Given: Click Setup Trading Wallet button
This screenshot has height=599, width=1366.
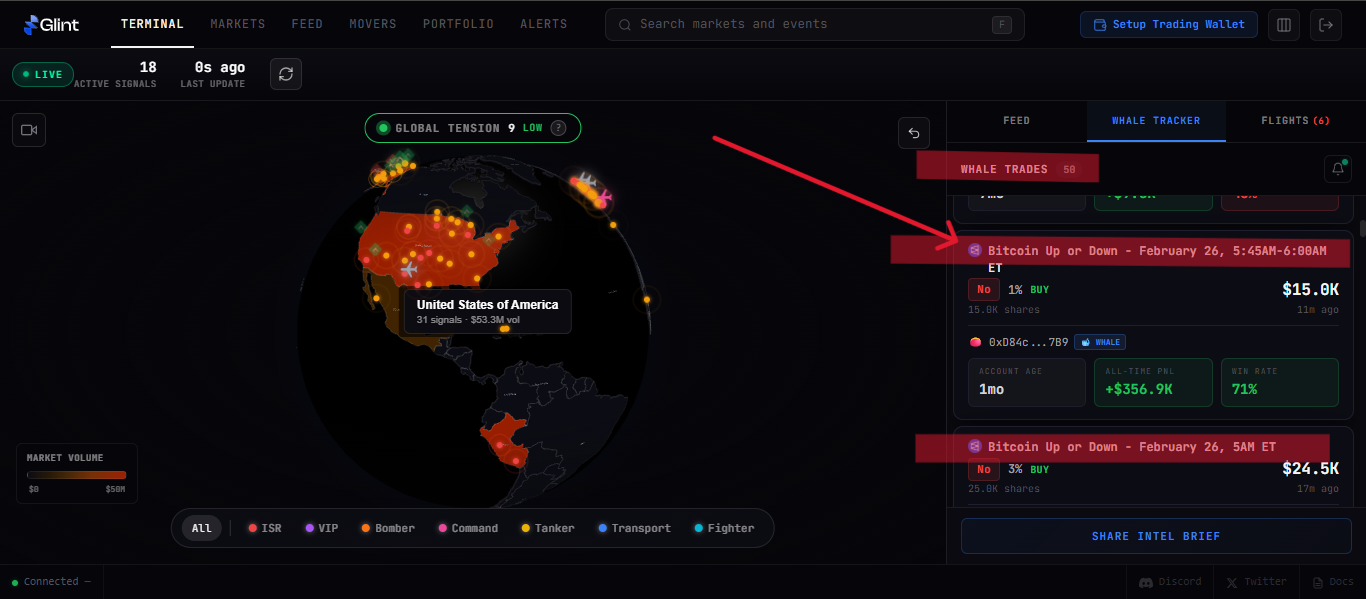Looking at the screenshot, I should (1168, 25).
